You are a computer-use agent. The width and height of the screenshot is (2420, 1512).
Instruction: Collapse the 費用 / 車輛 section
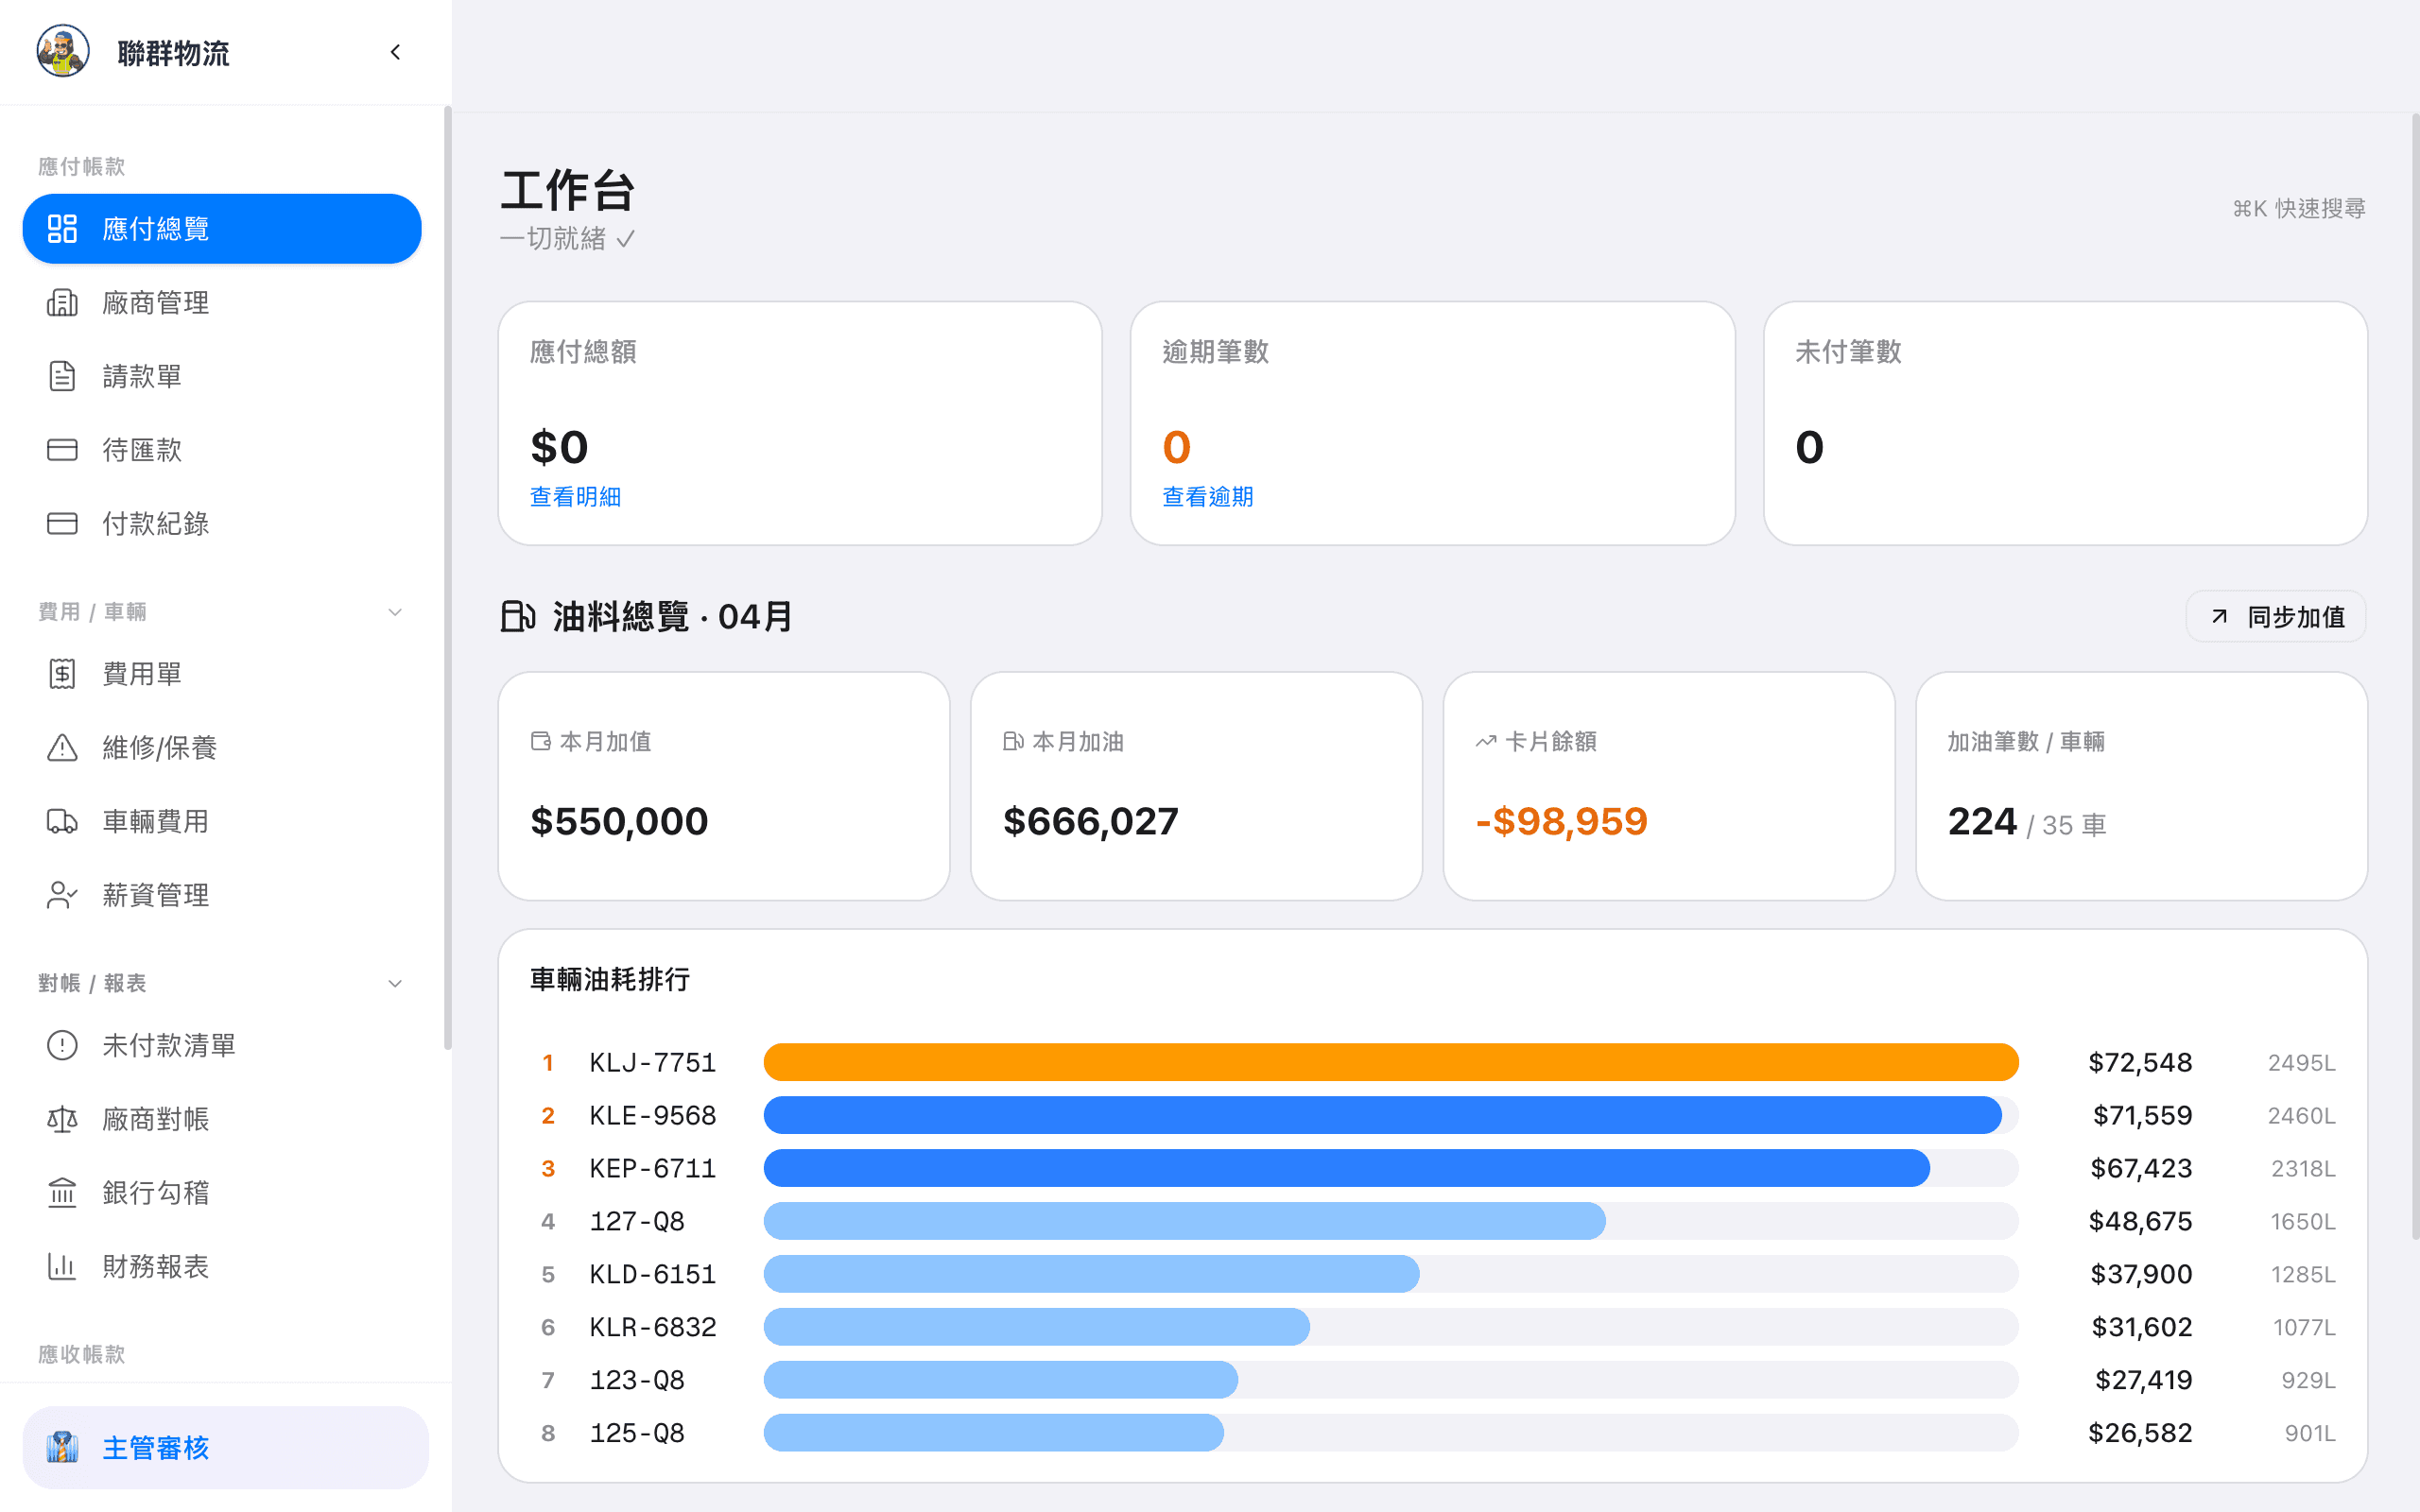pos(395,611)
